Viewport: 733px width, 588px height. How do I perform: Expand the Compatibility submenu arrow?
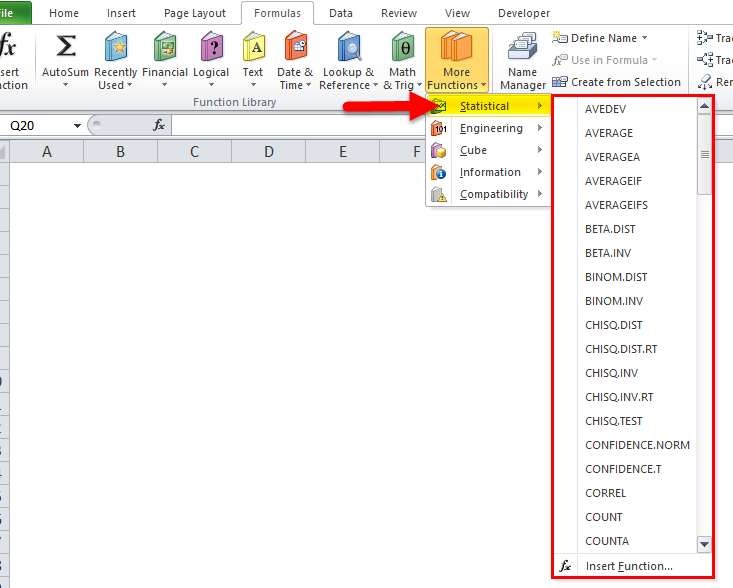click(540, 194)
